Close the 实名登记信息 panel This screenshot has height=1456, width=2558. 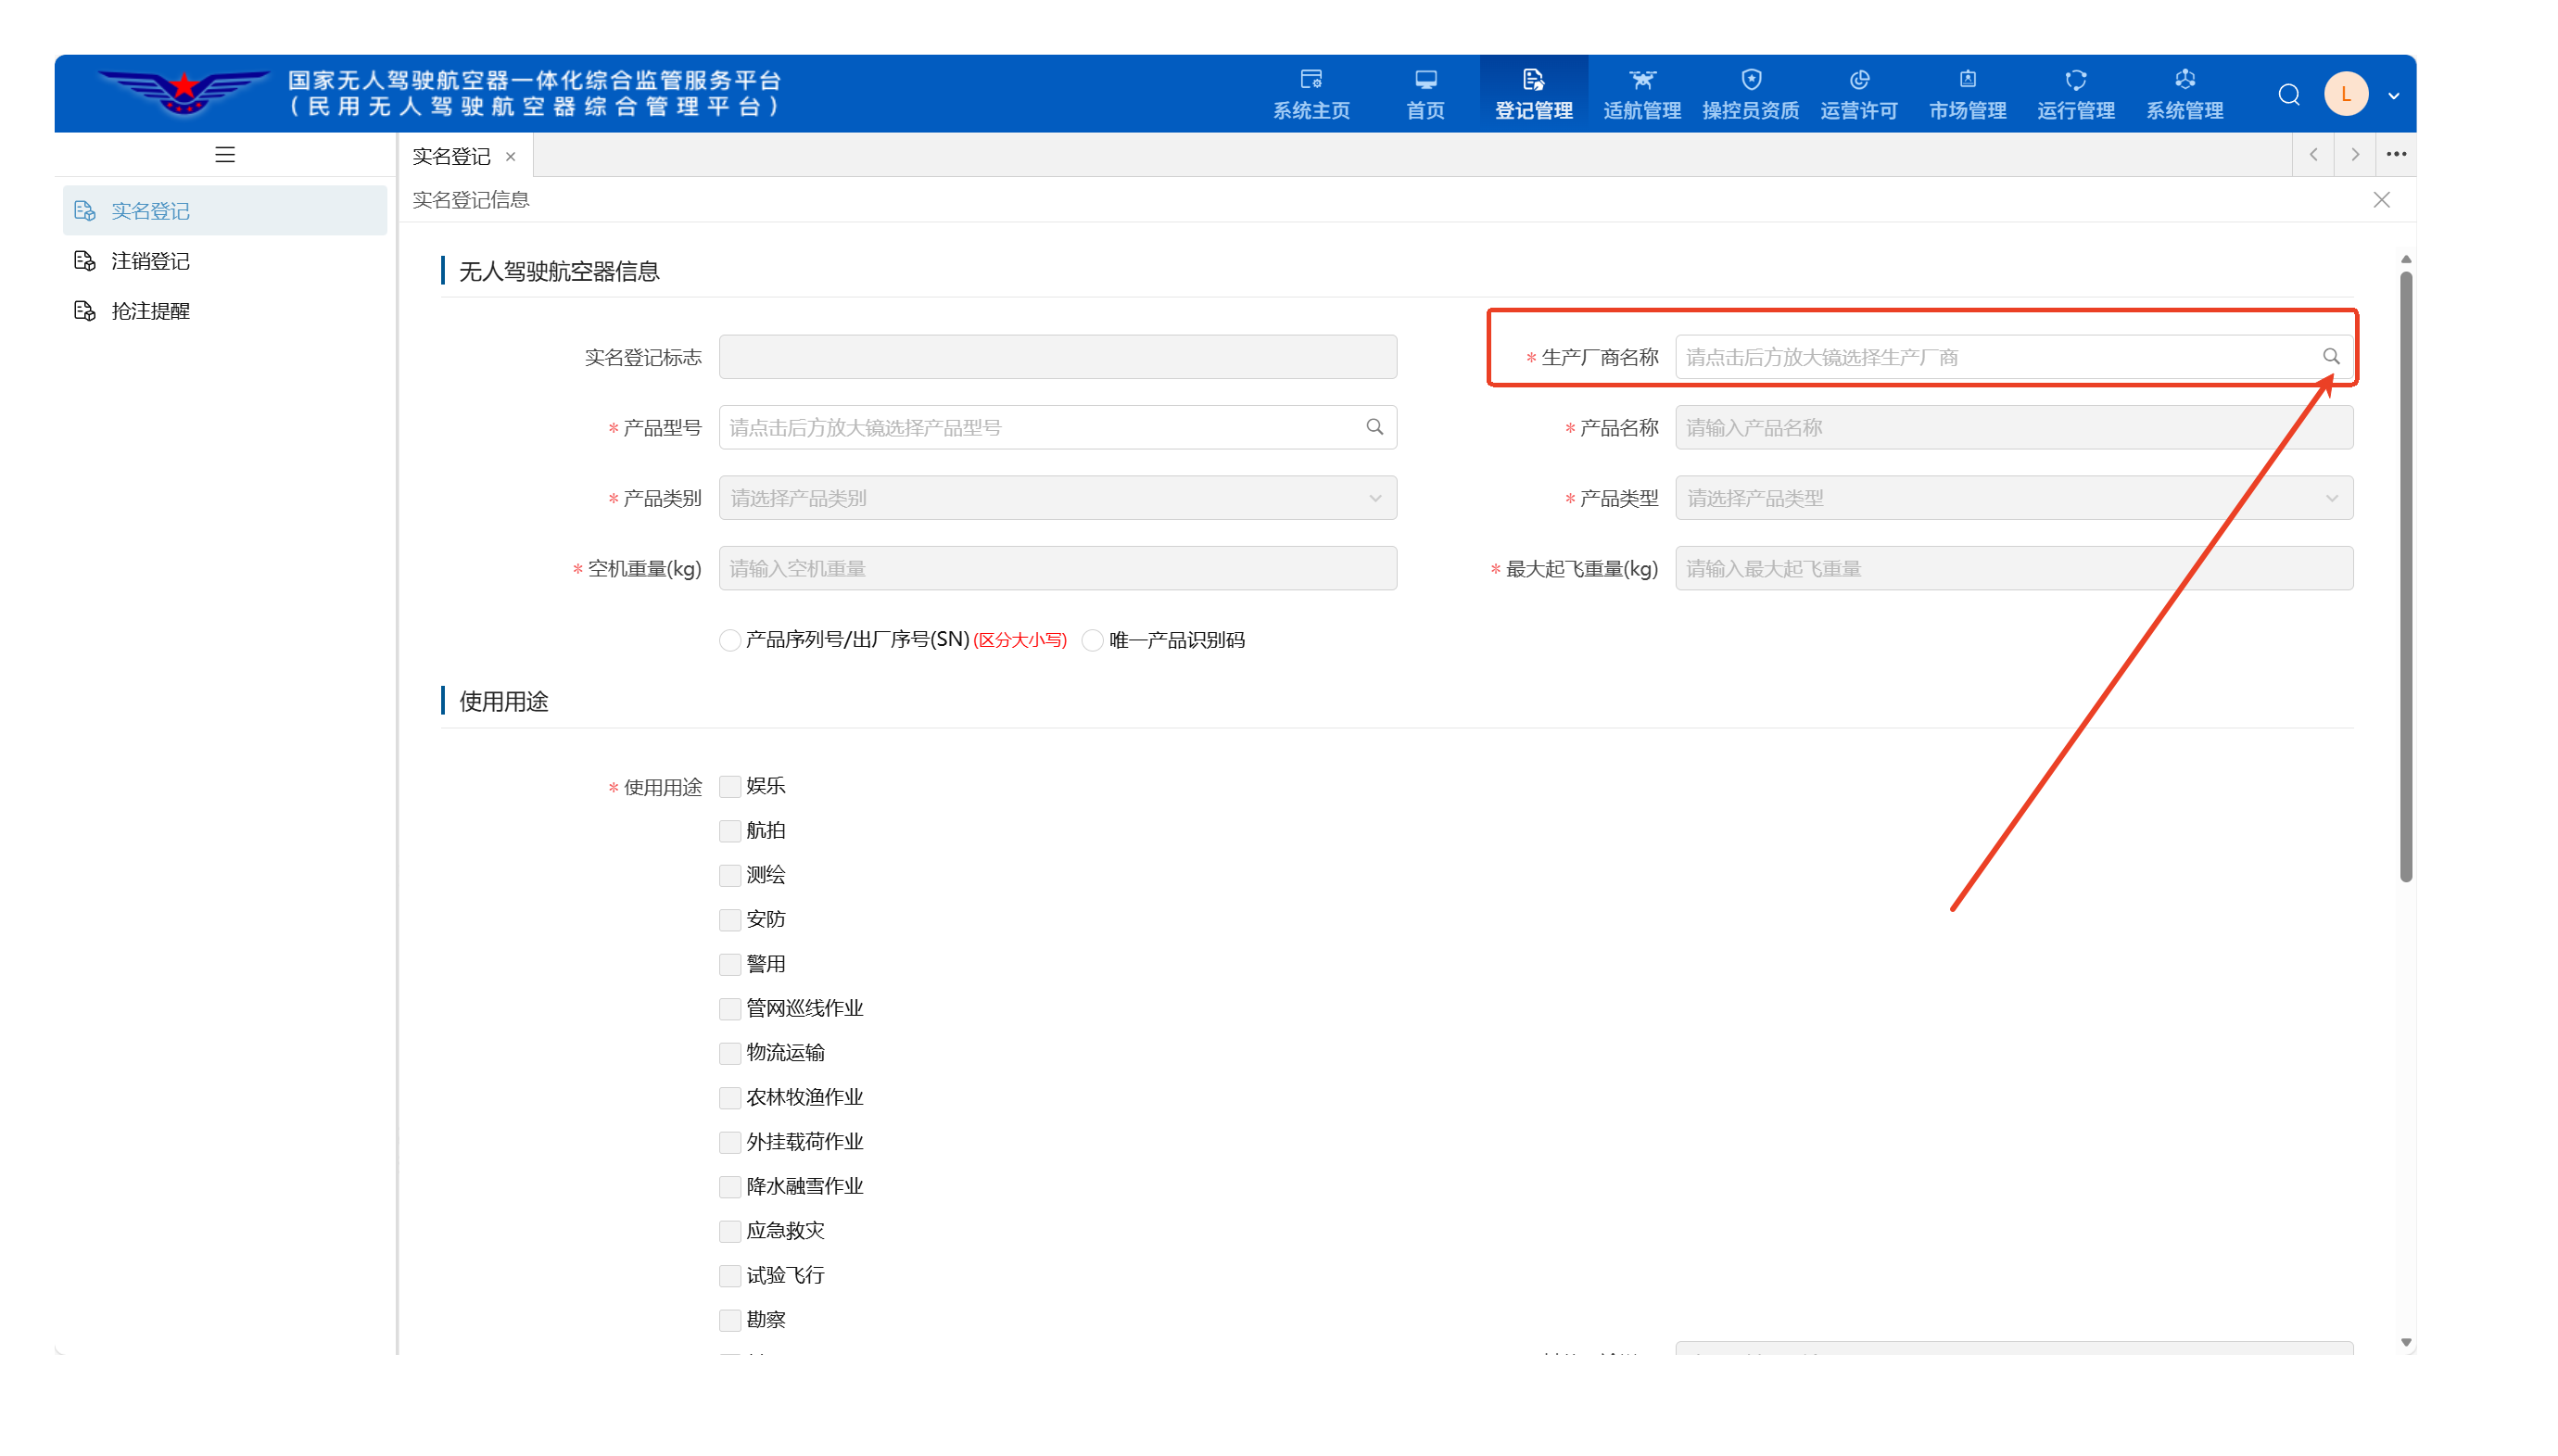coord(2381,200)
